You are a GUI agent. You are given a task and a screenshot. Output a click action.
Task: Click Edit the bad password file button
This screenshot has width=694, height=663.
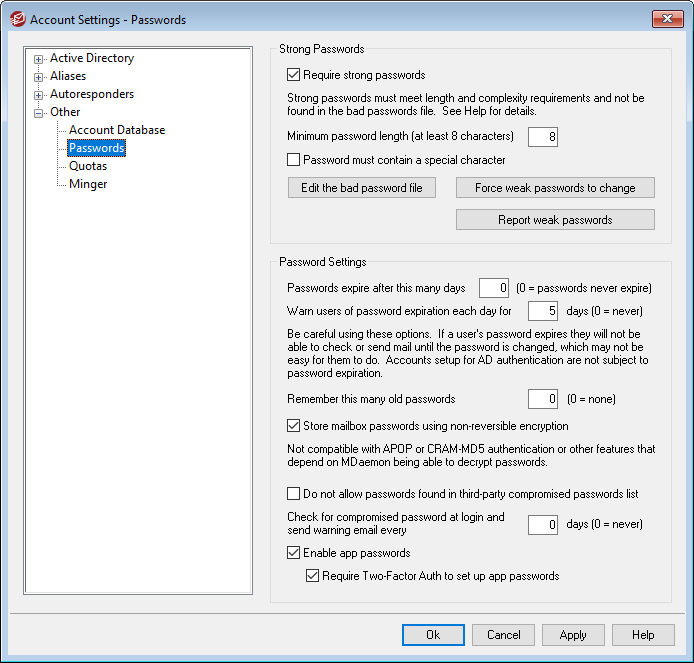361,188
